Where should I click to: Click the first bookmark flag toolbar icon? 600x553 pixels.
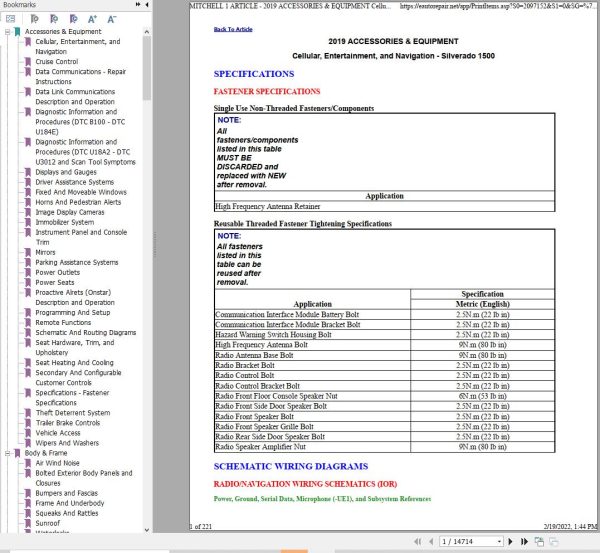pyautogui.click(x=34, y=19)
